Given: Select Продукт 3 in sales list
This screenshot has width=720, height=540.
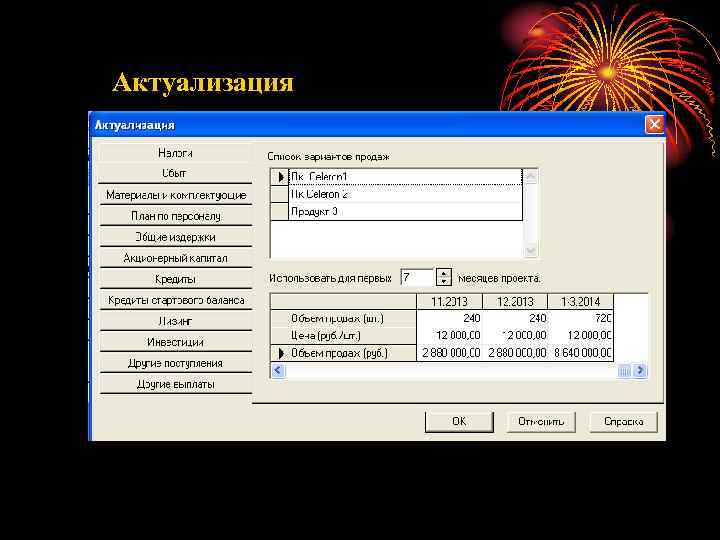Looking at the screenshot, I should [405, 212].
